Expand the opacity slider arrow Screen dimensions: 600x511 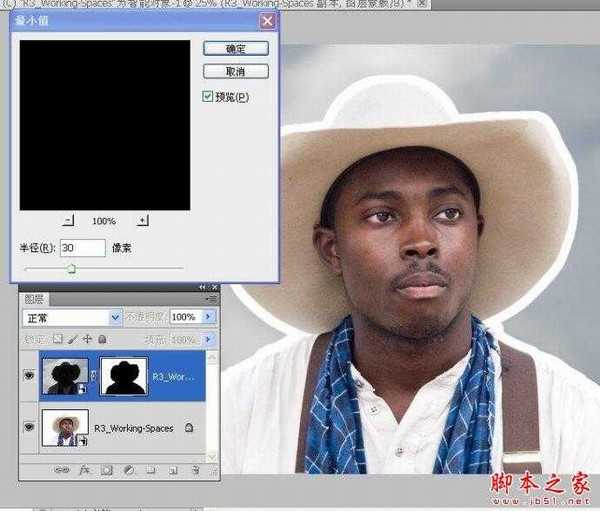tap(208, 317)
